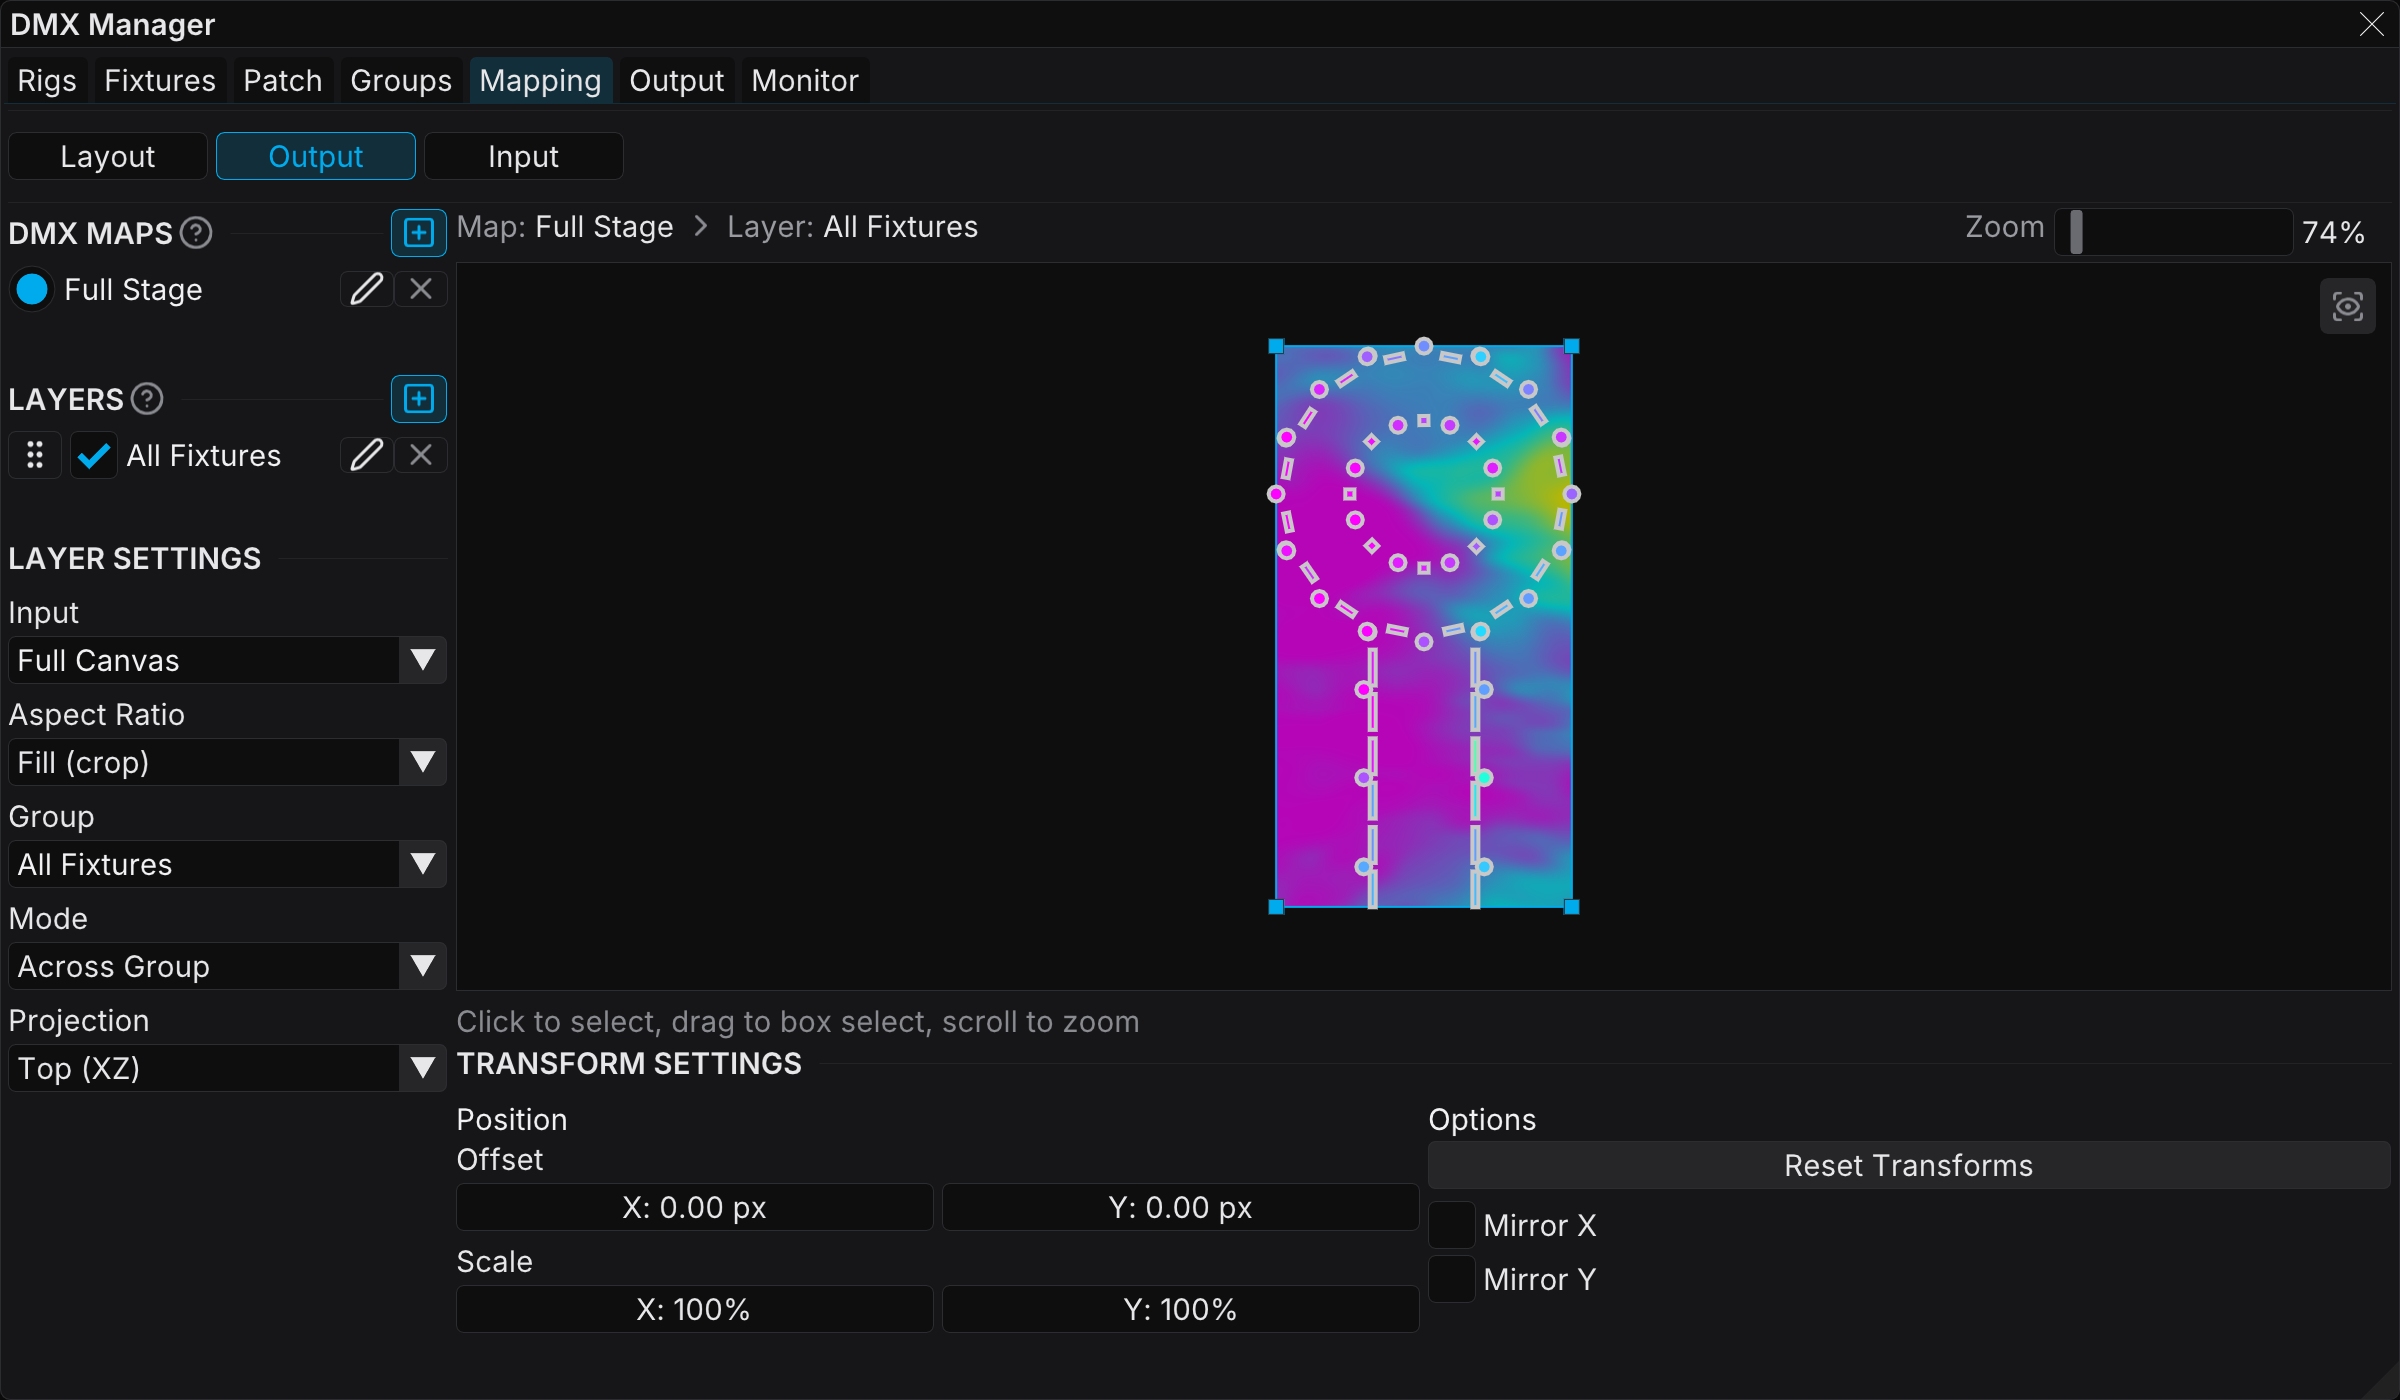2400x1400 pixels.
Task: Open the Rigs tab
Action: point(47,80)
